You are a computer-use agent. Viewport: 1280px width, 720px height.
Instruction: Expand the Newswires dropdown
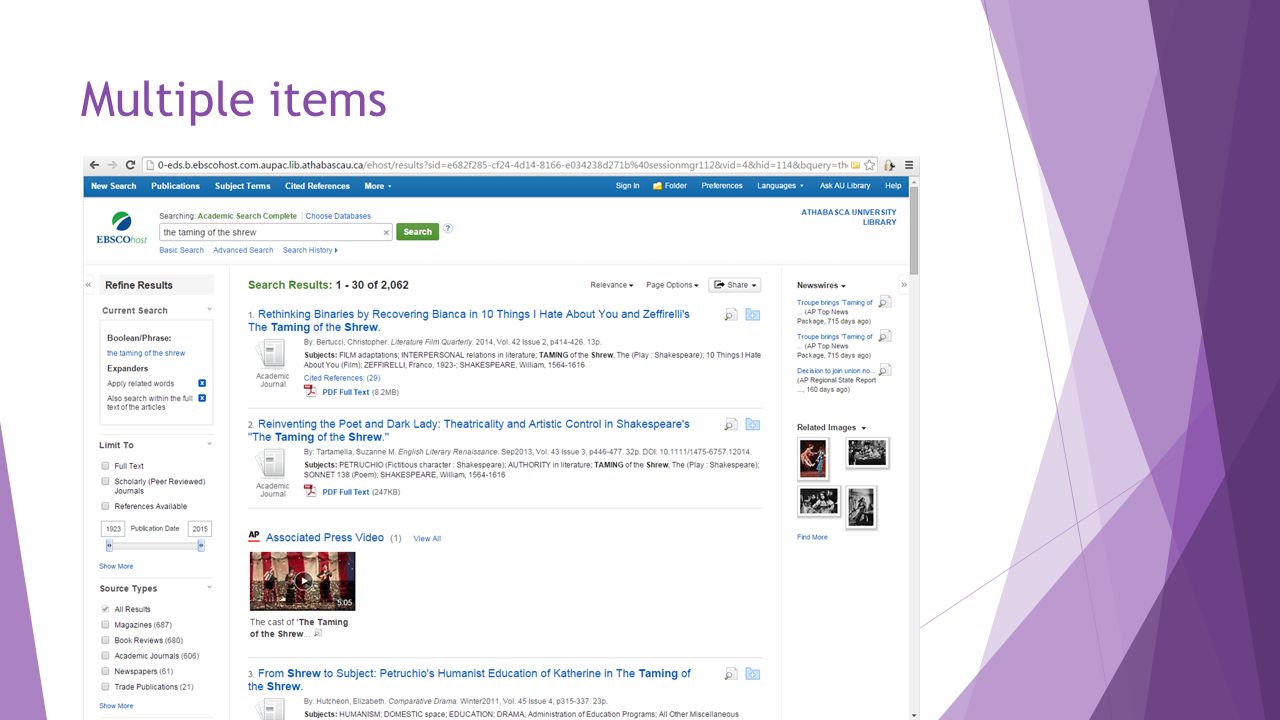coord(821,286)
